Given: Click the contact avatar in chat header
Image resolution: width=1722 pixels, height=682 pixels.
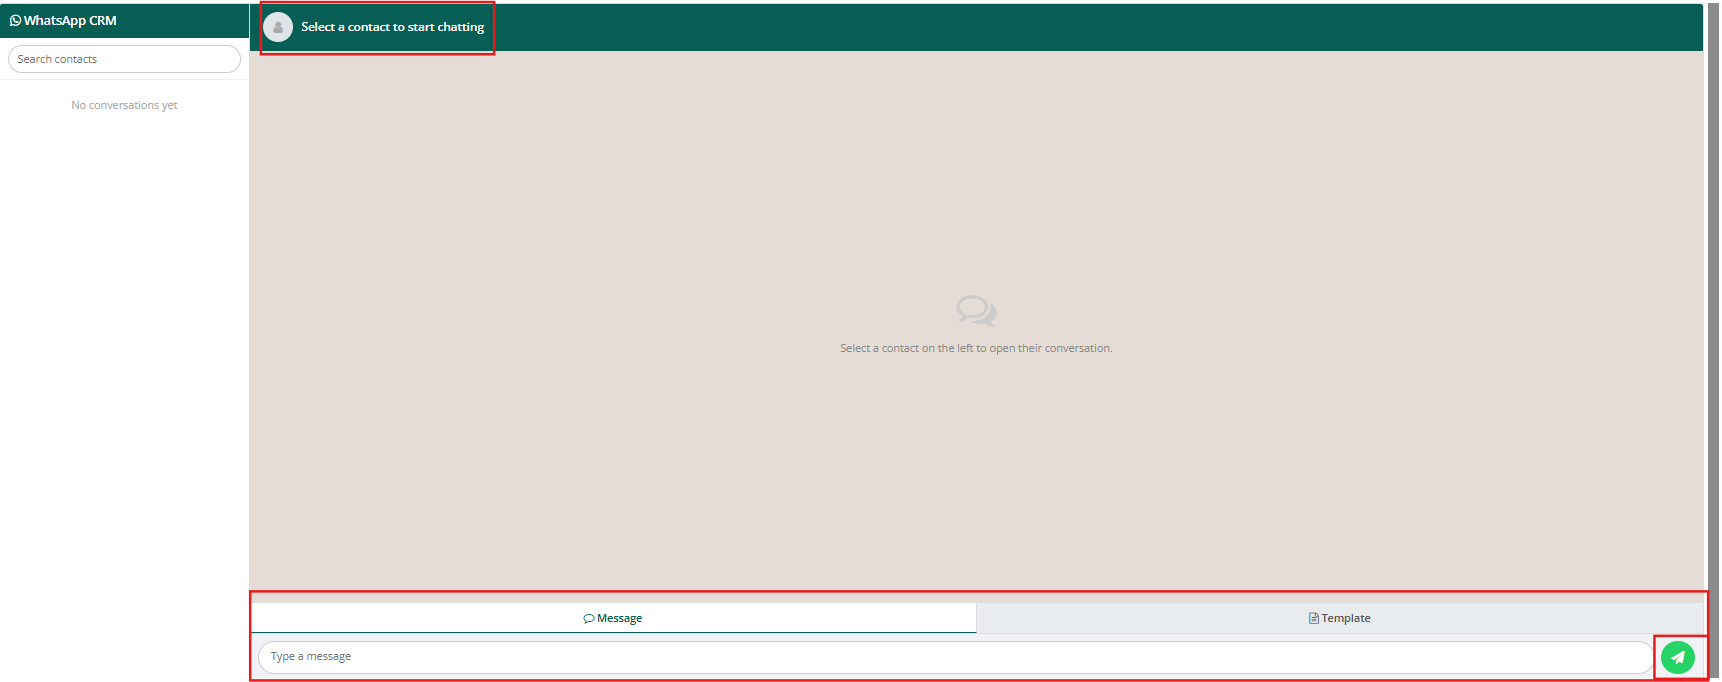Looking at the screenshot, I should tap(278, 27).
